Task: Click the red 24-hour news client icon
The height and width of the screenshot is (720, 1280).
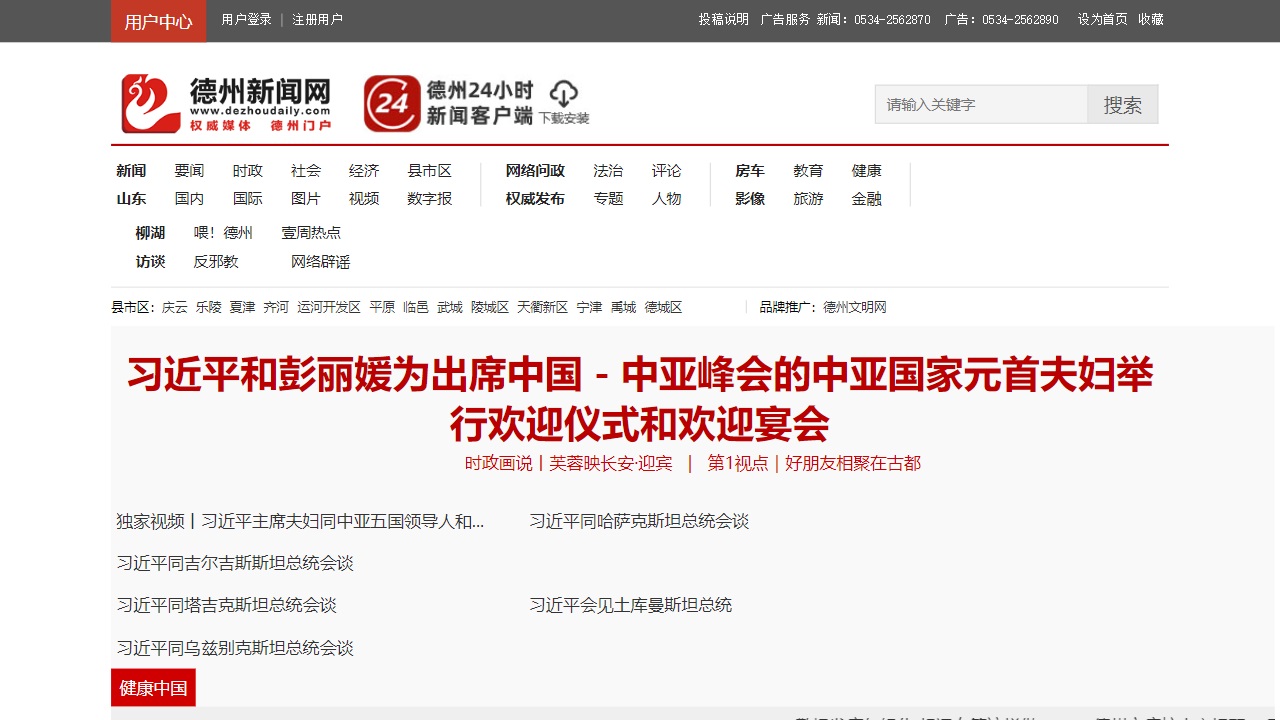Action: [x=392, y=103]
